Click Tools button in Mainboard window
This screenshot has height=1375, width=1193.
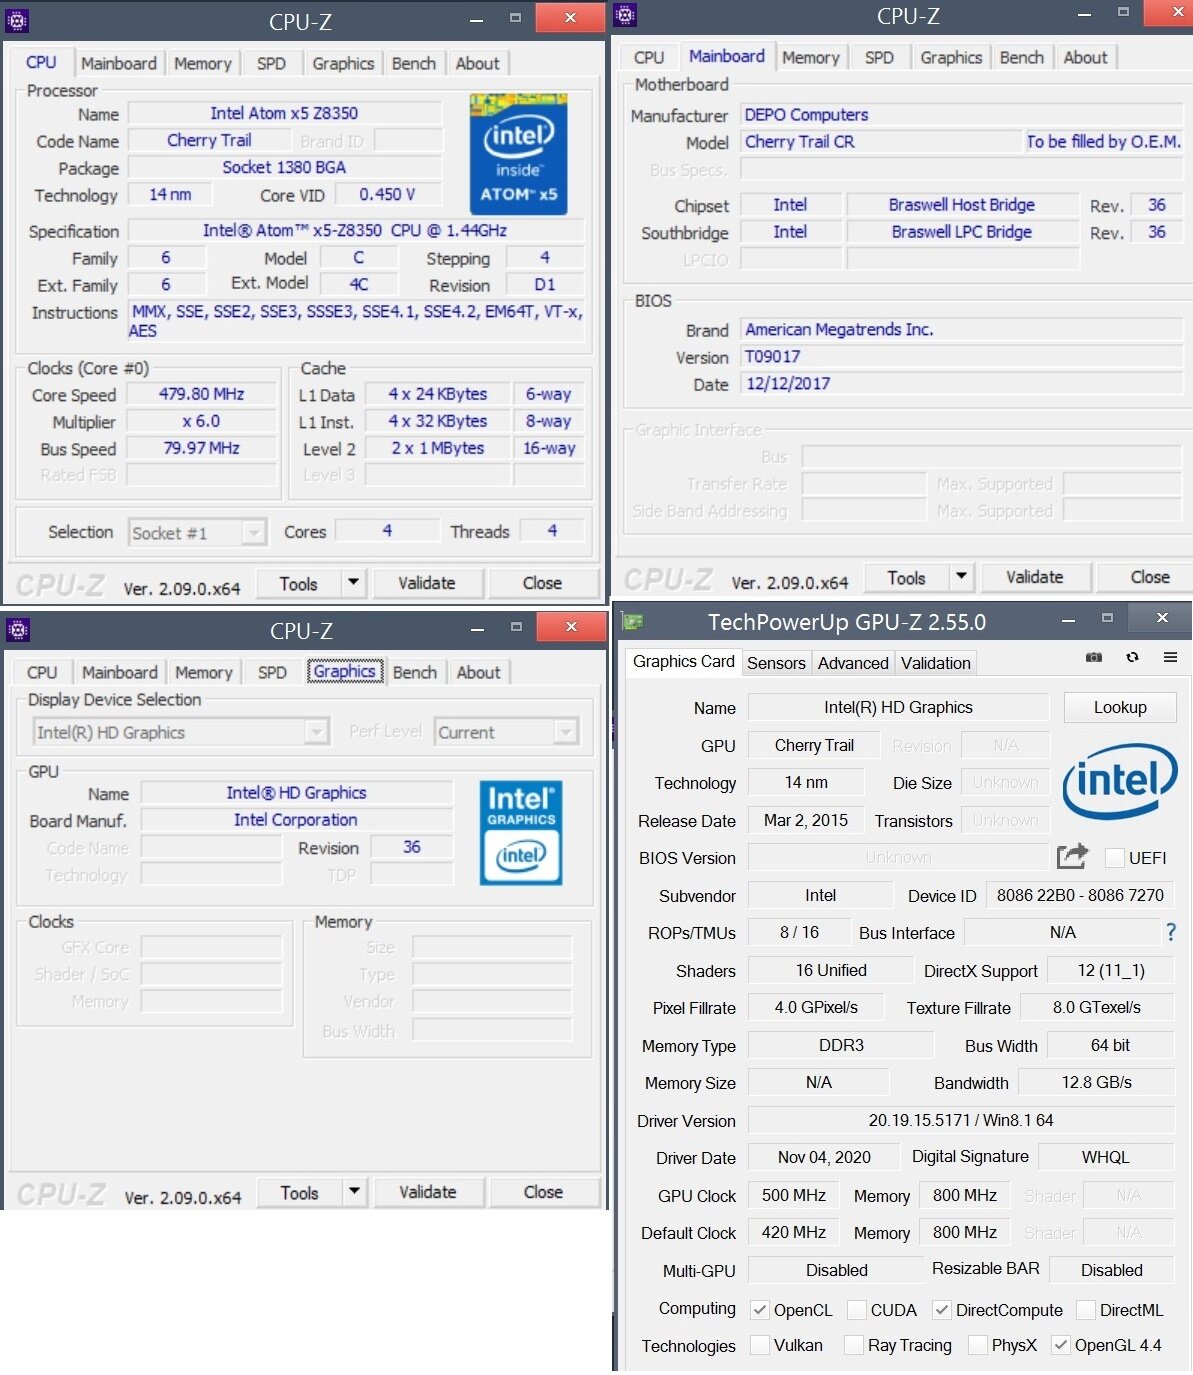906,577
